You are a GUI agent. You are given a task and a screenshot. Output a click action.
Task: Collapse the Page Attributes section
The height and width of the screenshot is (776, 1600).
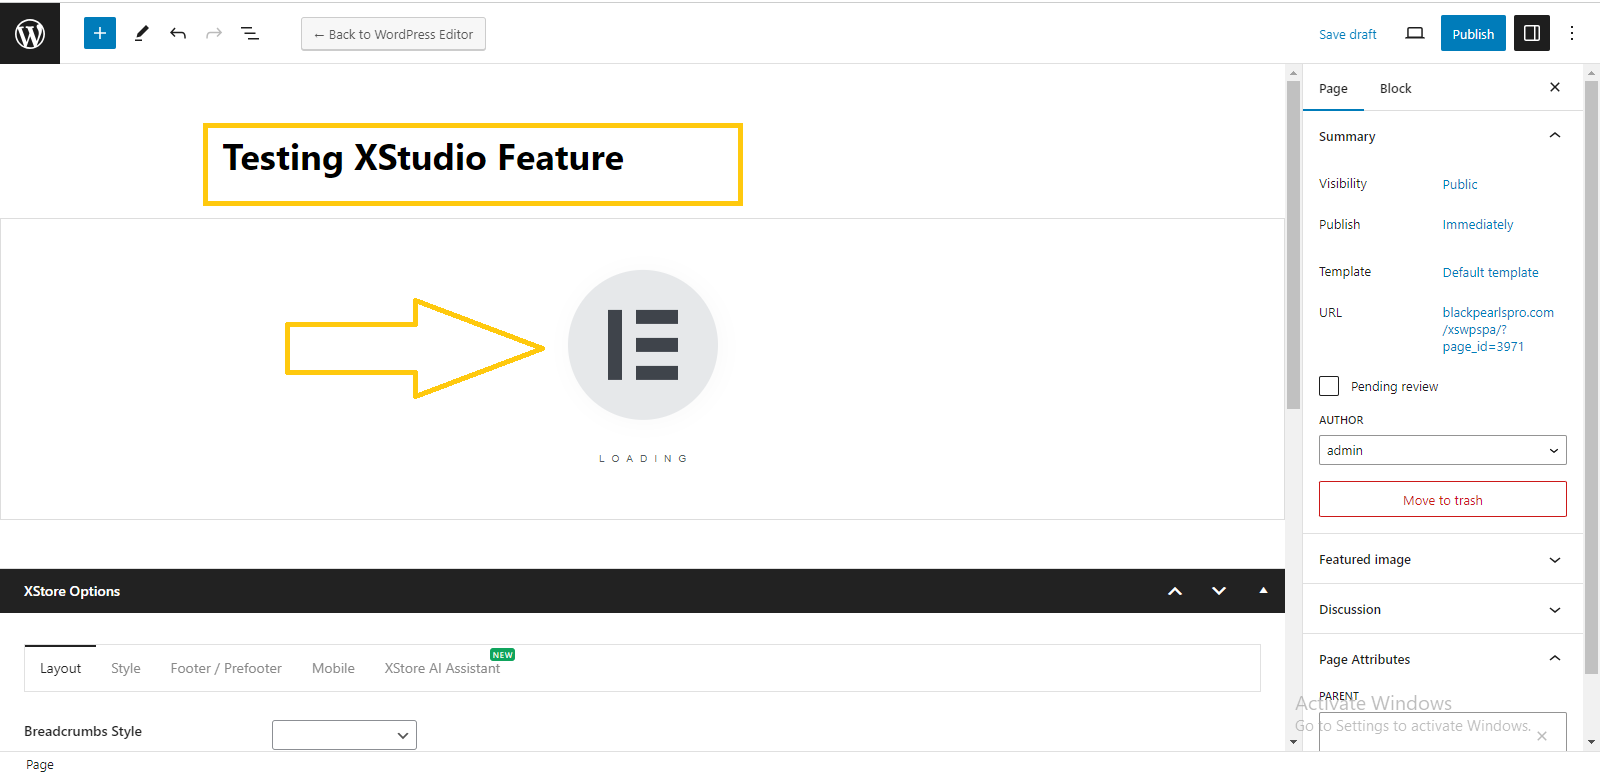coord(1443,659)
